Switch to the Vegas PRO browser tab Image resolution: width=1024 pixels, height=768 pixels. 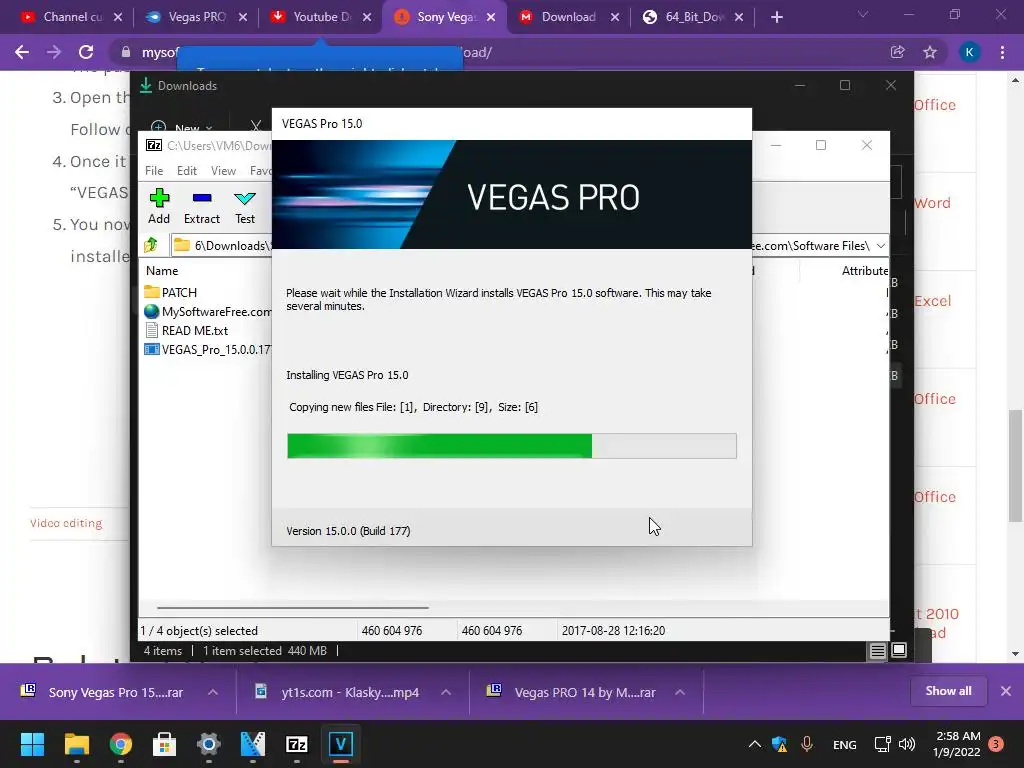(x=190, y=17)
